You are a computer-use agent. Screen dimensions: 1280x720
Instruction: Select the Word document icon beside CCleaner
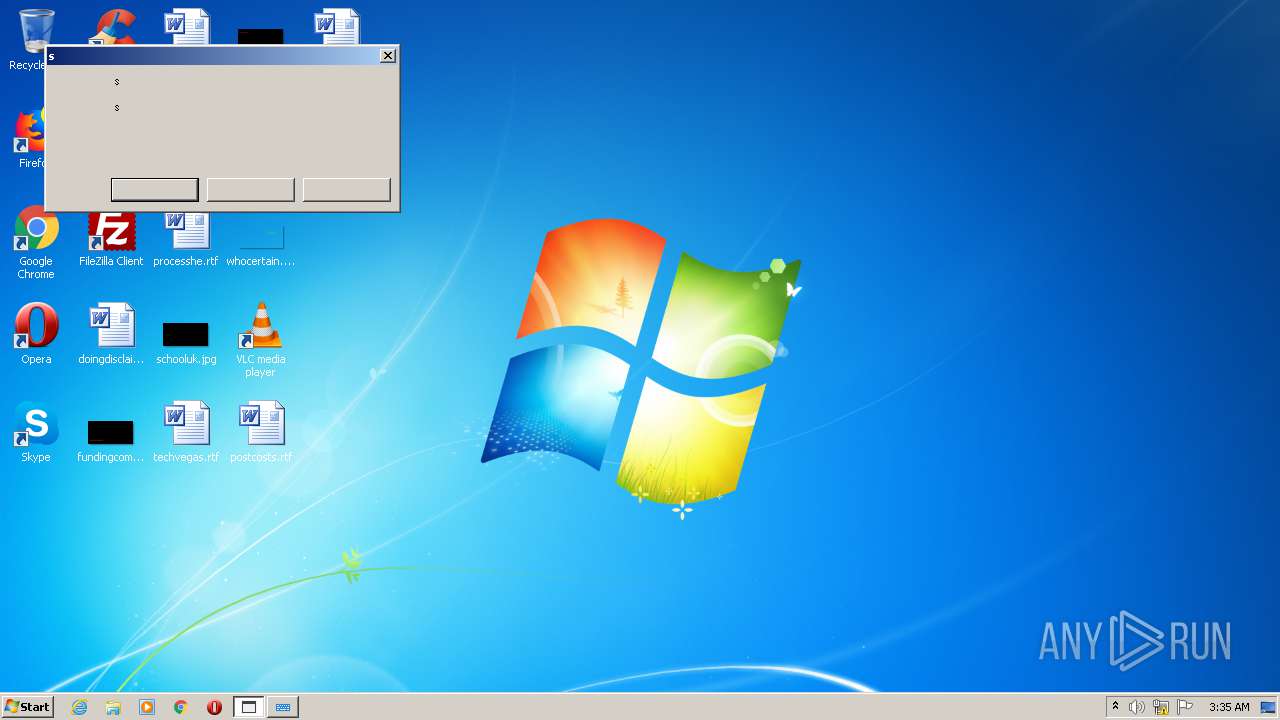[x=187, y=26]
